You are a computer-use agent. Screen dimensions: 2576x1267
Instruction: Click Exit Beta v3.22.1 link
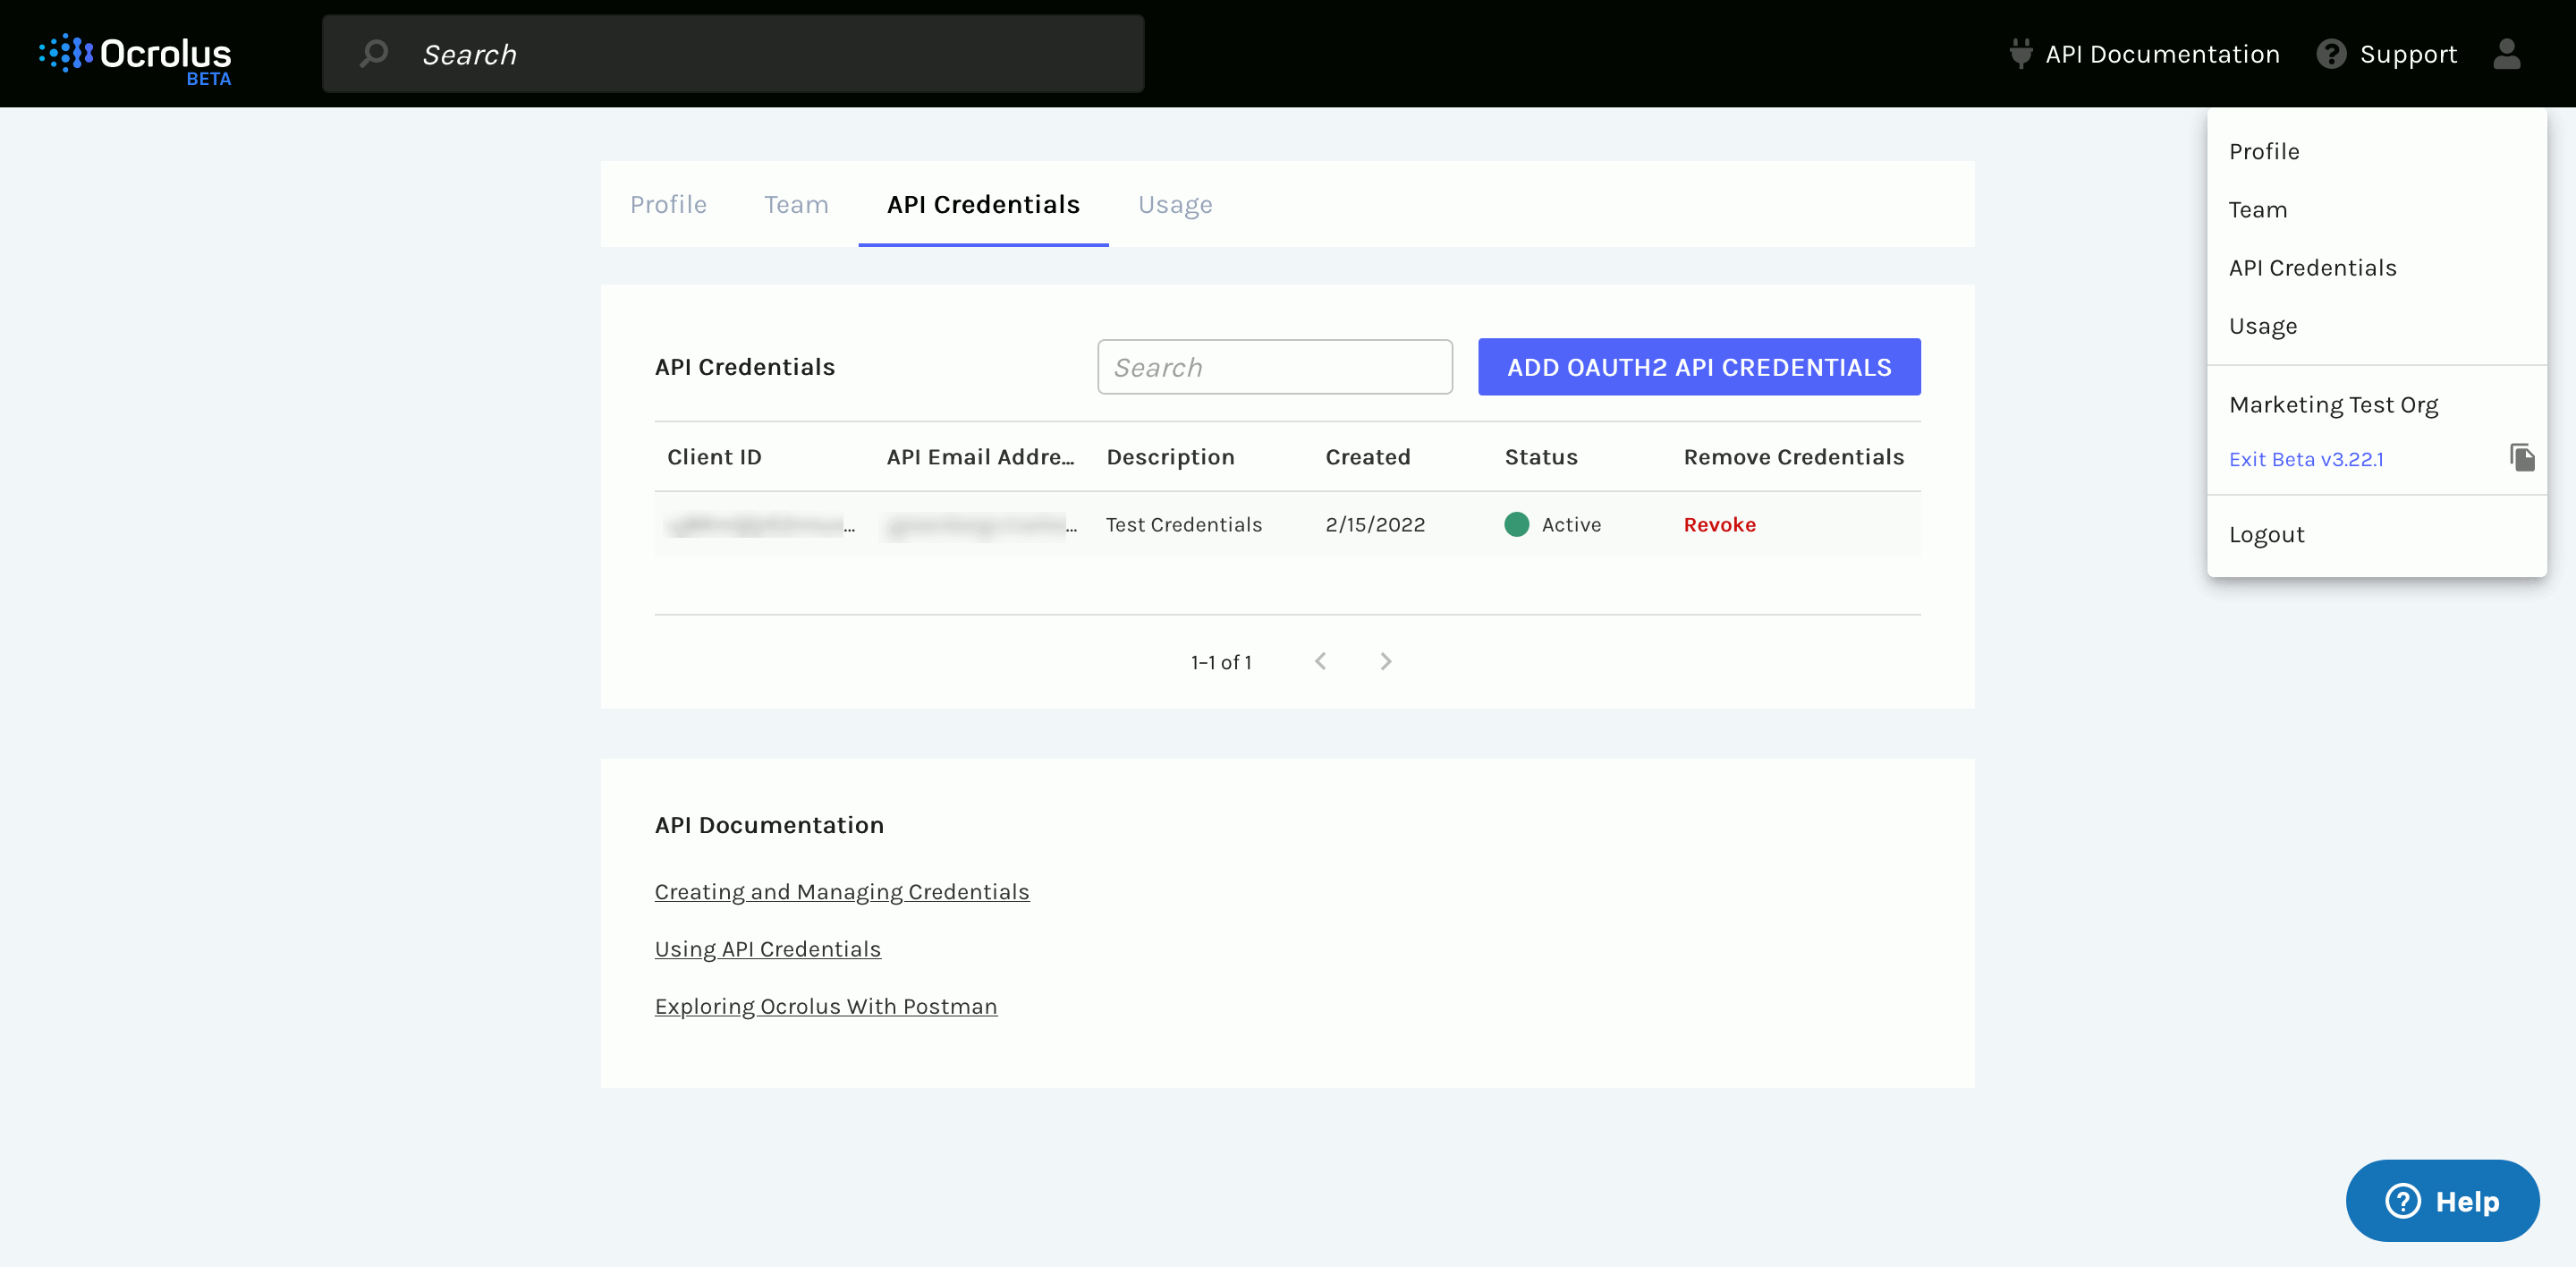(x=2305, y=459)
